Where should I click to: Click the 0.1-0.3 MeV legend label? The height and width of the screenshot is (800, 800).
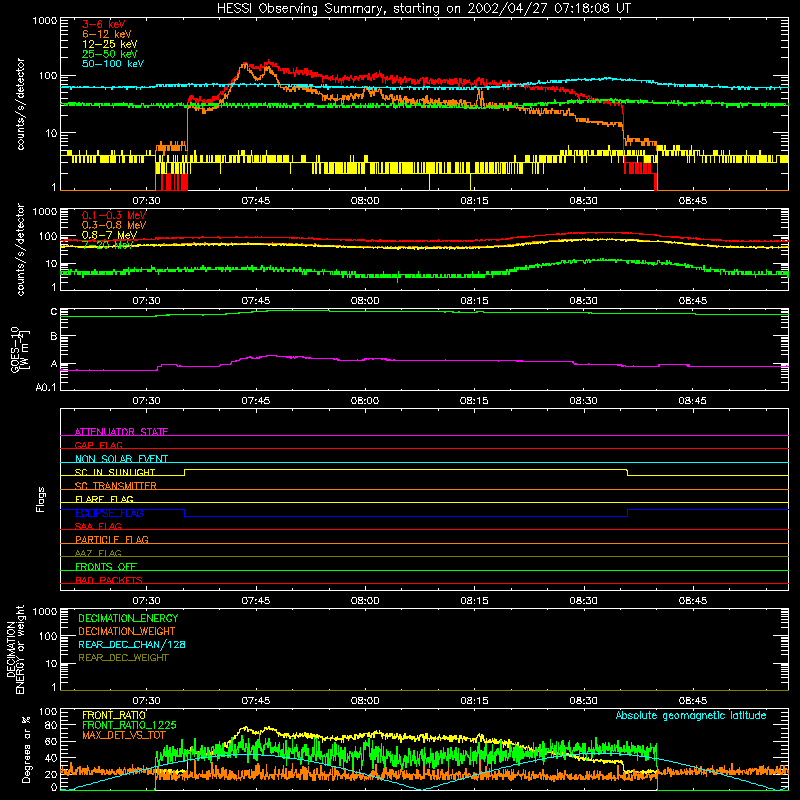(114, 215)
